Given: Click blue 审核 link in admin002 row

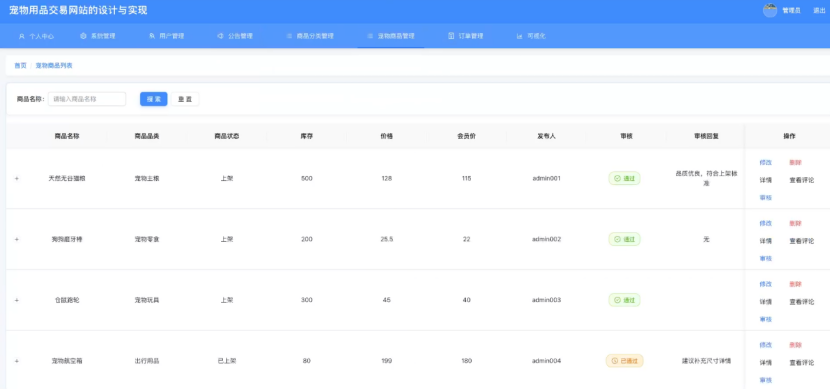Looking at the screenshot, I should click(x=765, y=258).
